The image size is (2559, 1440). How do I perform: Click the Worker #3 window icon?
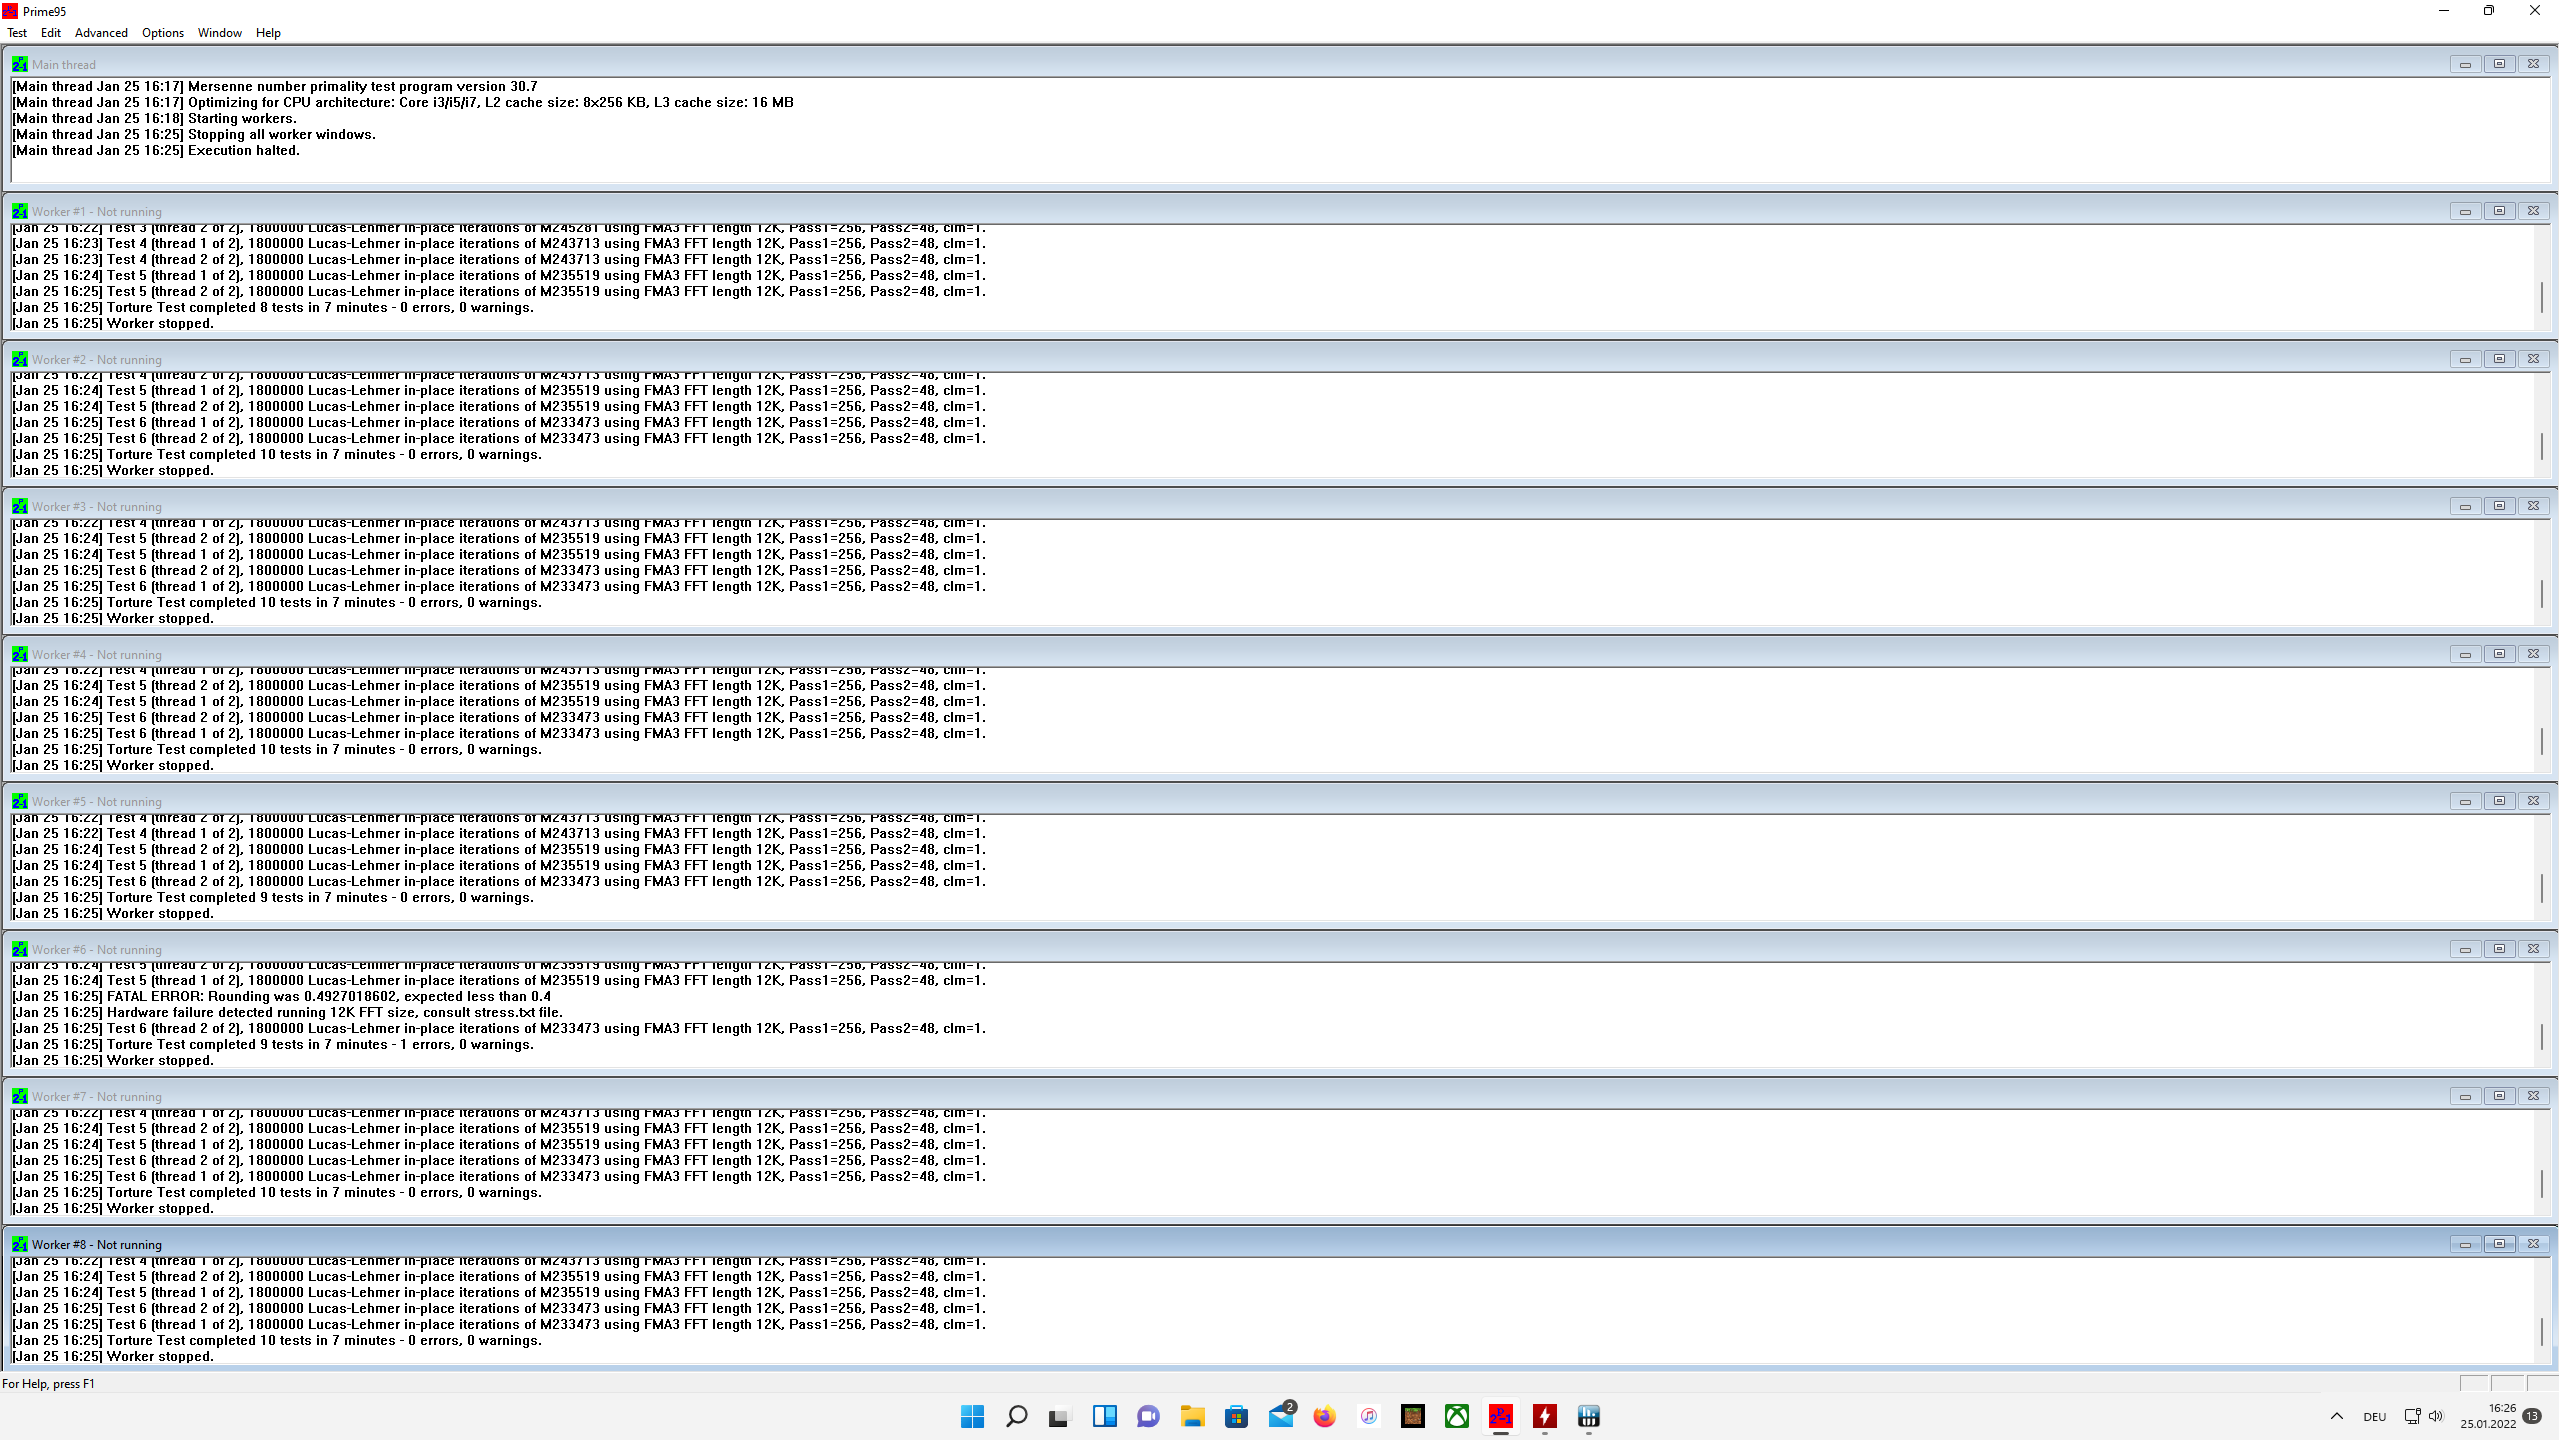click(19, 506)
